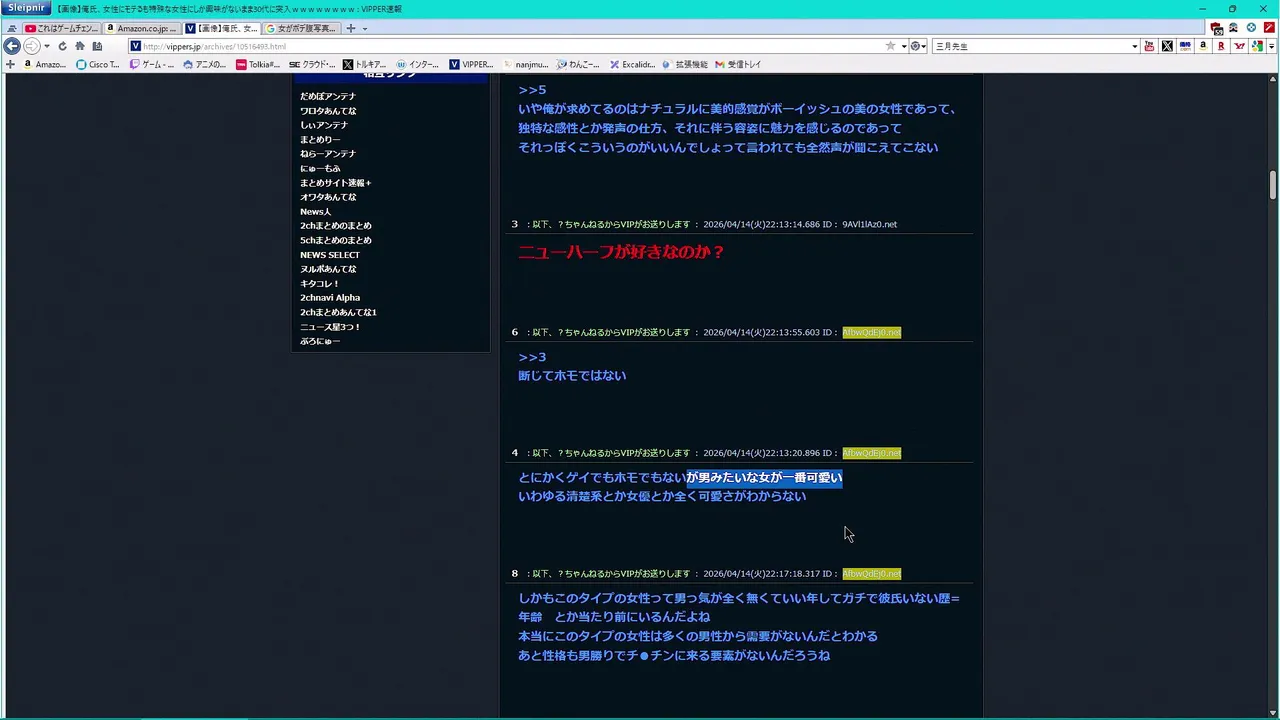Screen dimensions: 1280x720
Task: Click highlighted ID on post 6
Action: pos(871,332)
